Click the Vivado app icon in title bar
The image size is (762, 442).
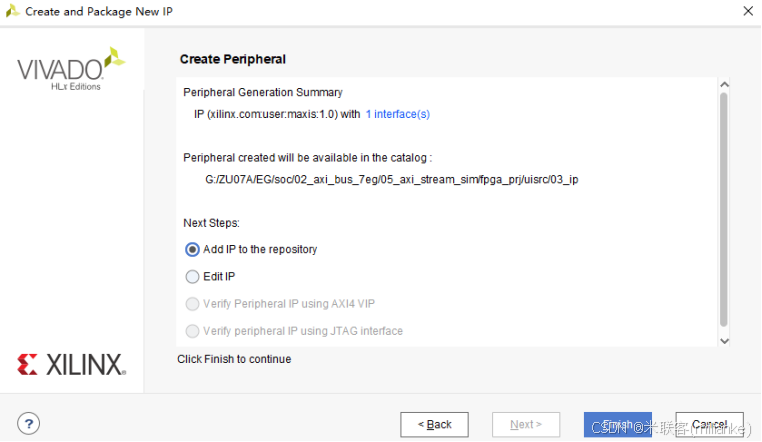(x=12, y=11)
